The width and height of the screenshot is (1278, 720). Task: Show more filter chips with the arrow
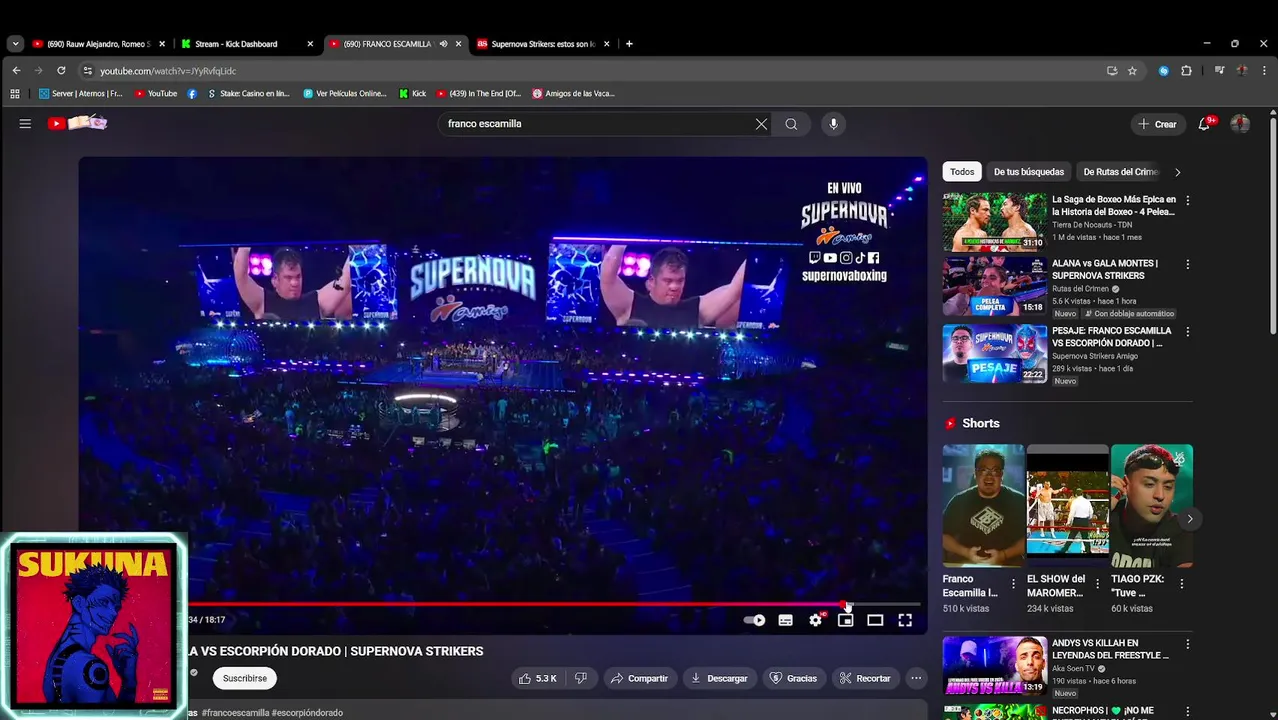coord(1178,172)
